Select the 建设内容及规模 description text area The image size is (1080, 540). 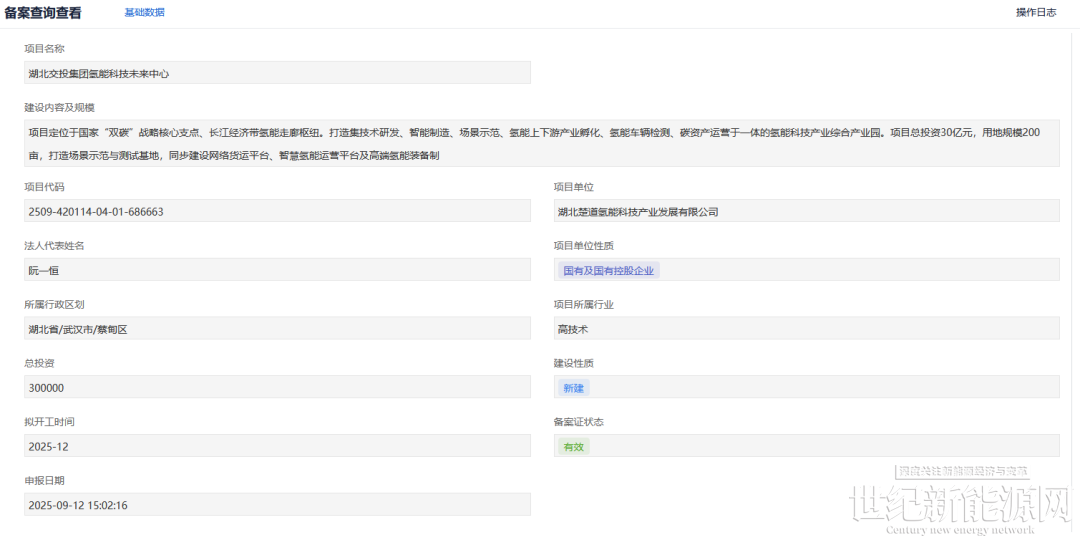[x=541, y=143]
